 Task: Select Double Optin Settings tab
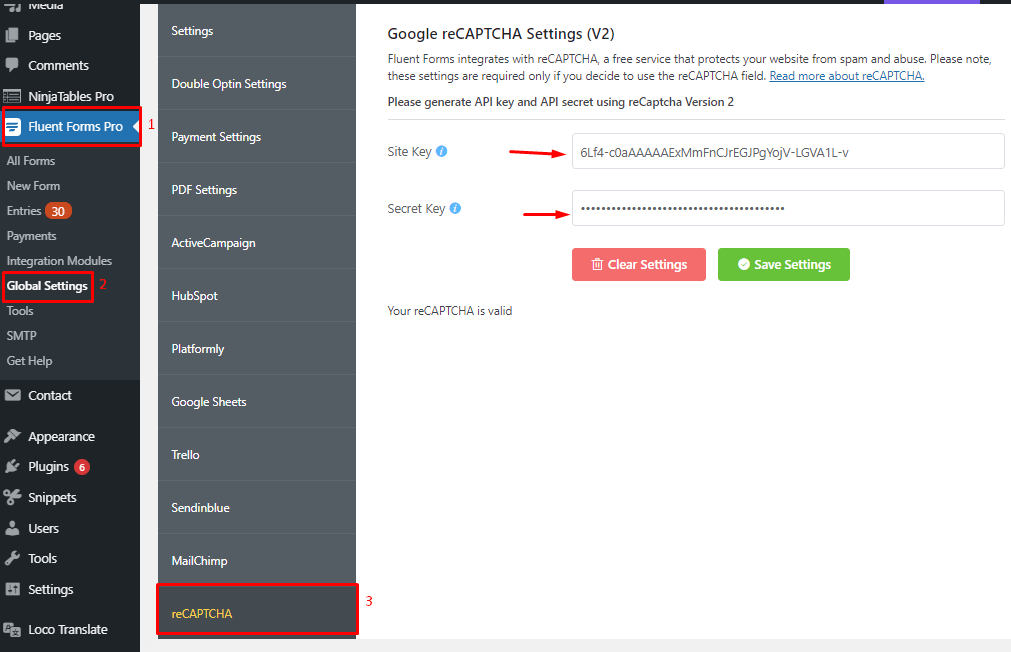pos(257,84)
